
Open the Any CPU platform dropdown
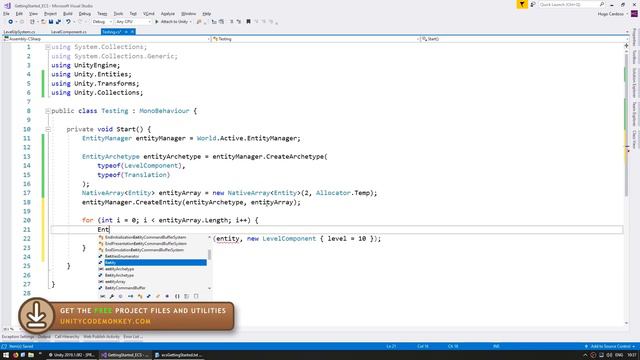coord(133,22)
